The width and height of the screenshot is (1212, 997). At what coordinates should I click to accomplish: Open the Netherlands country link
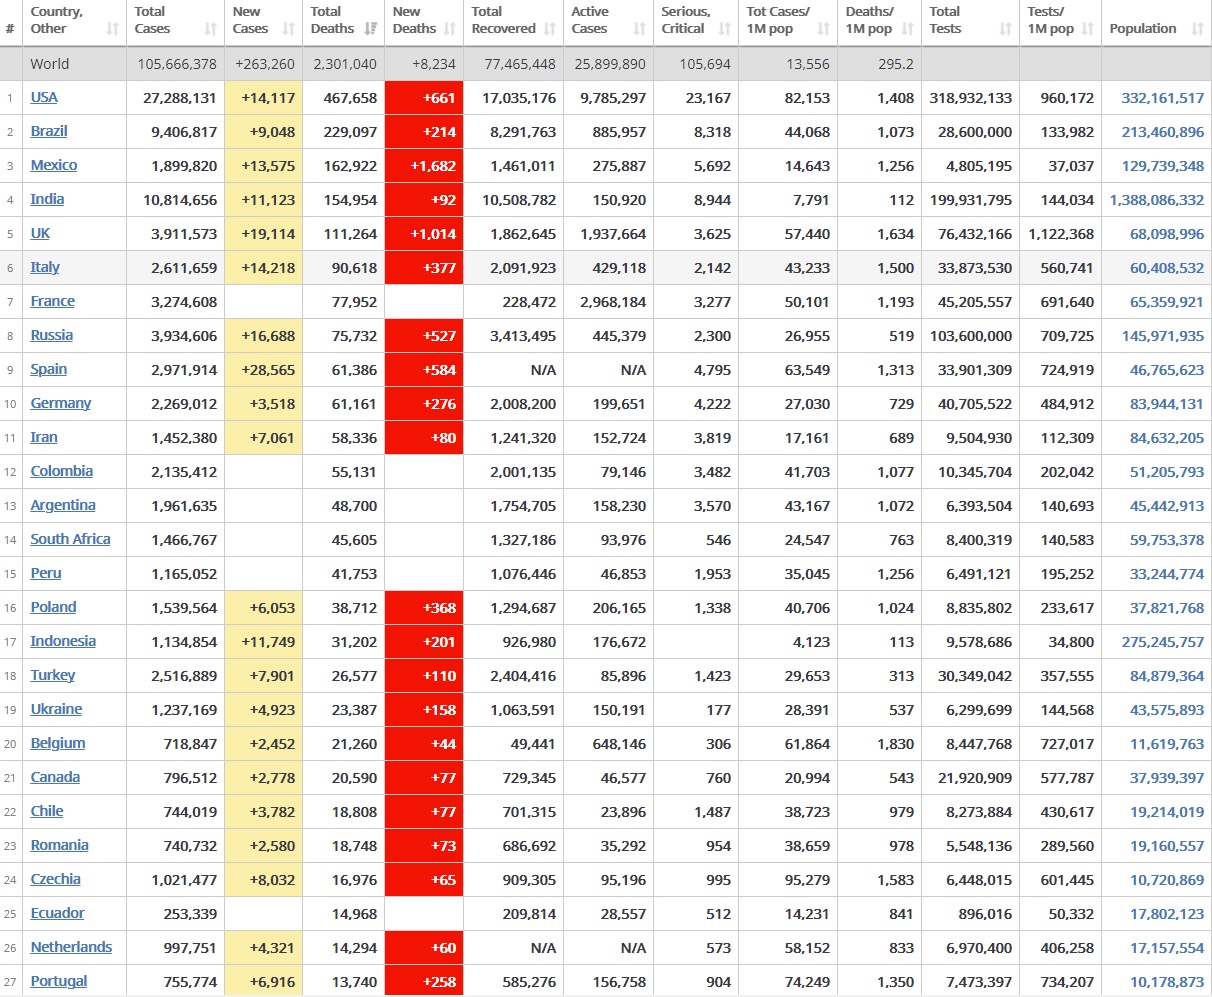click(71, 947)
